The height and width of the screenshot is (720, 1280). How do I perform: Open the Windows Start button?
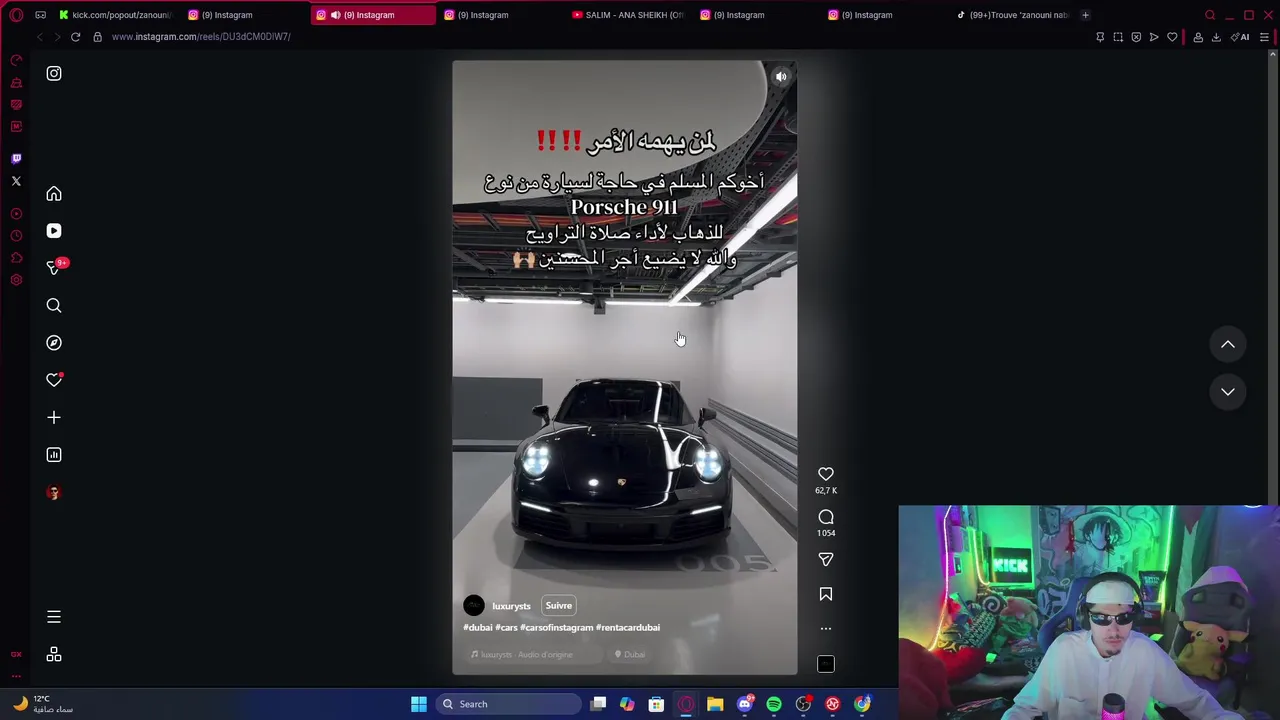point(419,704)
